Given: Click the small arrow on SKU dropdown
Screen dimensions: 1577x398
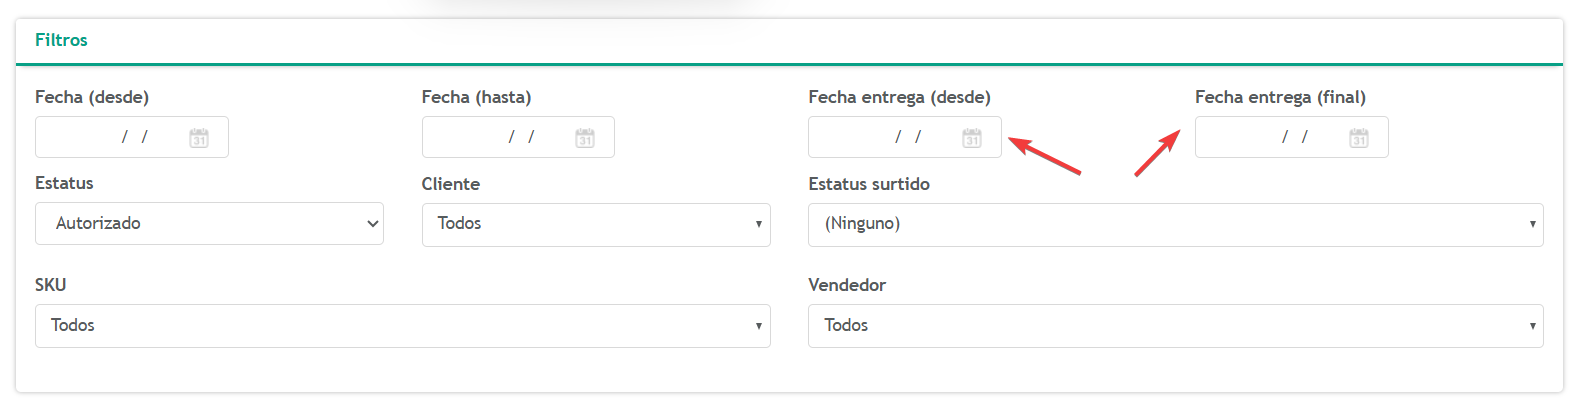Looking at the screenshot, I should click(x=759, y=326).
